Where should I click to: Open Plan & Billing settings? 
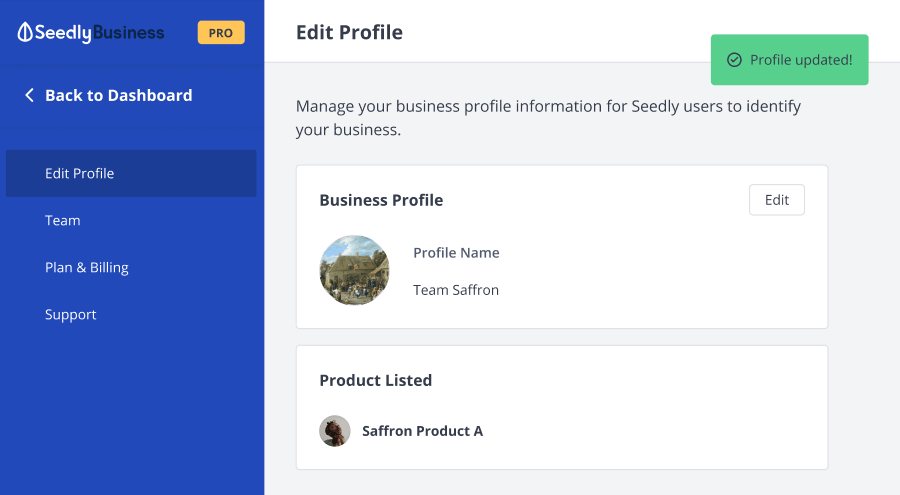[87, 267]
